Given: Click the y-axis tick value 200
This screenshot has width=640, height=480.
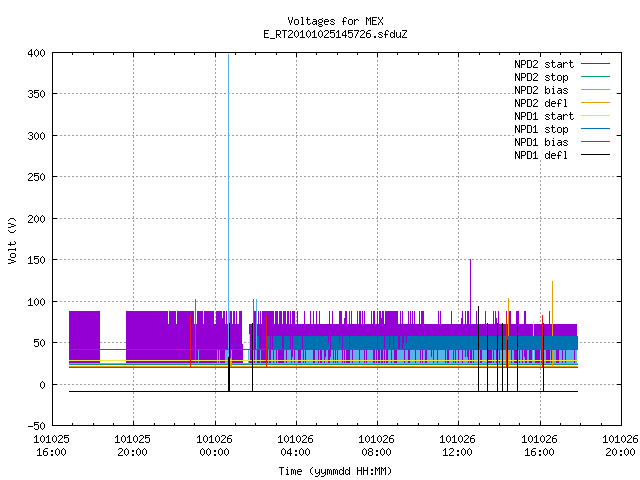Looking at the screenshot, I should [x=36, y=219].
